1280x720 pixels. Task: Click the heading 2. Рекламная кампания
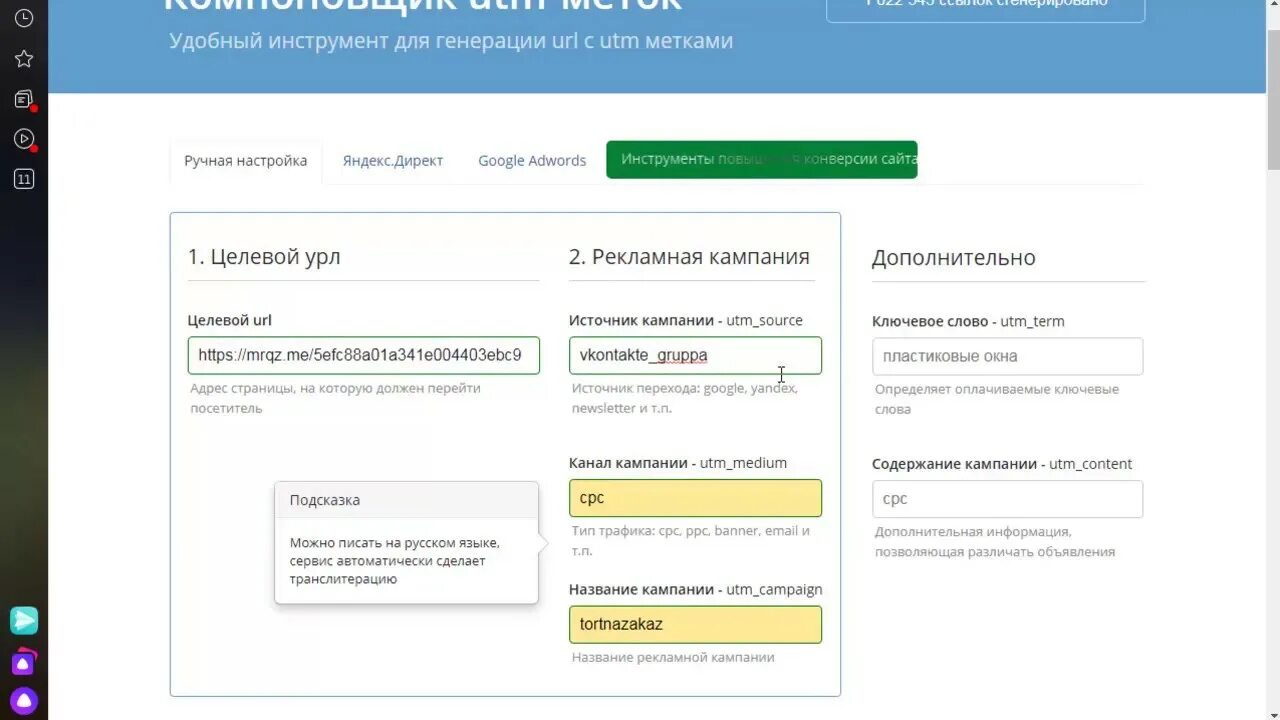(689, 257)
